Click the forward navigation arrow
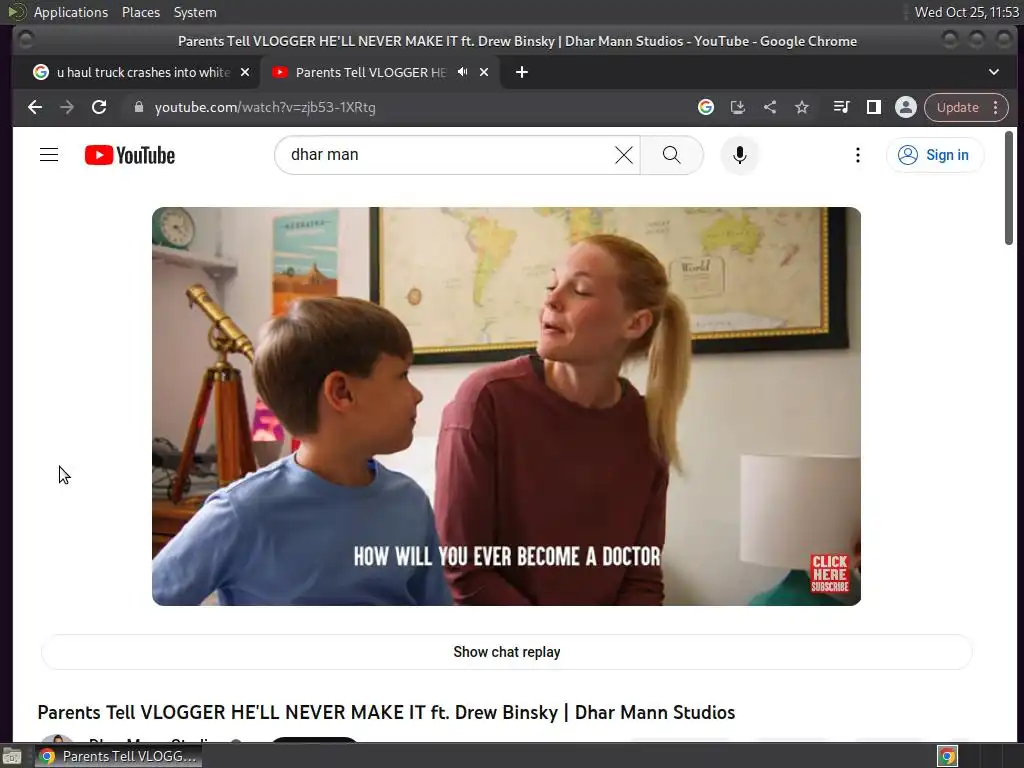This screenshot has height=768, width=1024. pyautogui.click(x=67, y=107)
